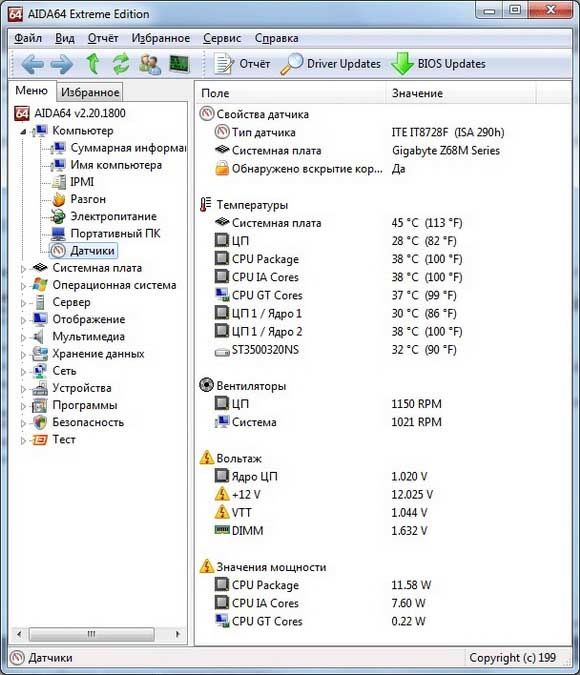This screenshot has height=675, width=580.
Task: Click the green Up arrow icon
Action: [93, 64]
